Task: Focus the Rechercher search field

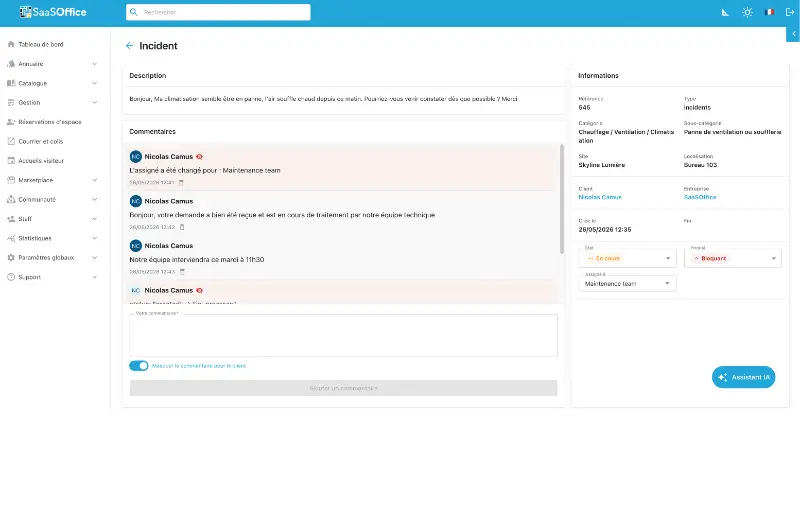Action: pos(218,12)
